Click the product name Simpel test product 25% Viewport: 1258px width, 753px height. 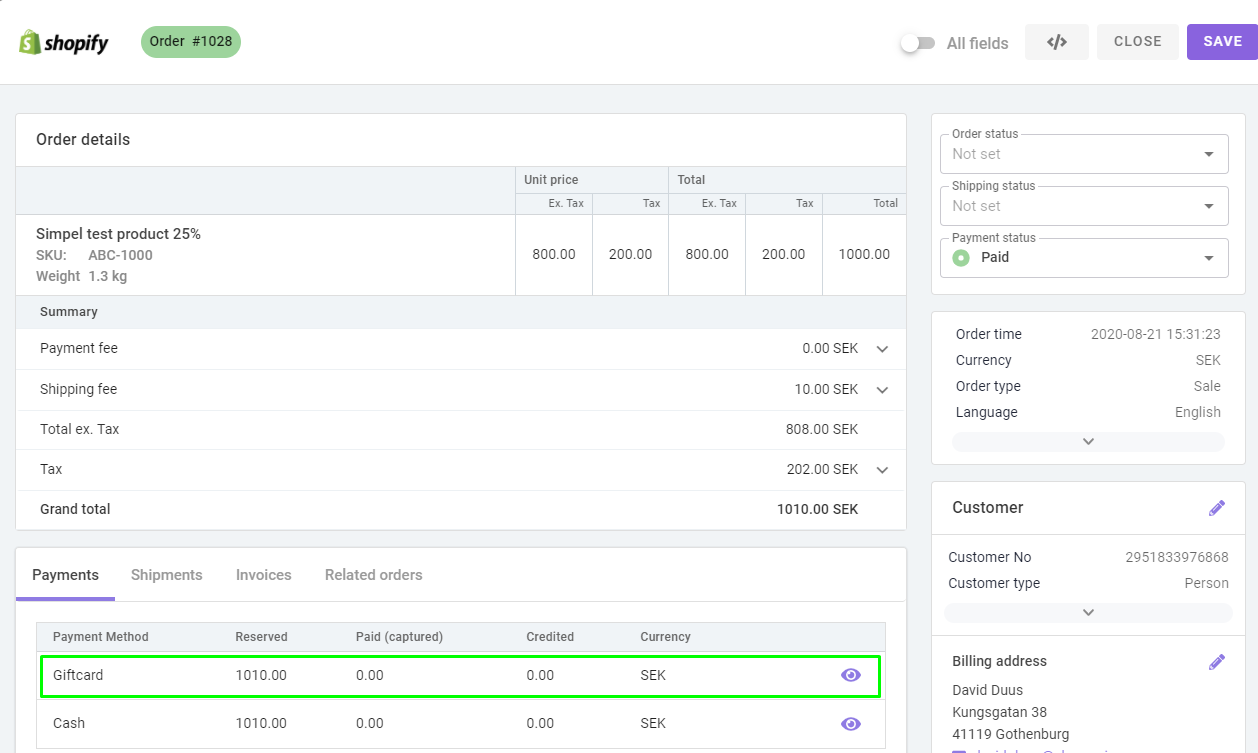[118, 234]
